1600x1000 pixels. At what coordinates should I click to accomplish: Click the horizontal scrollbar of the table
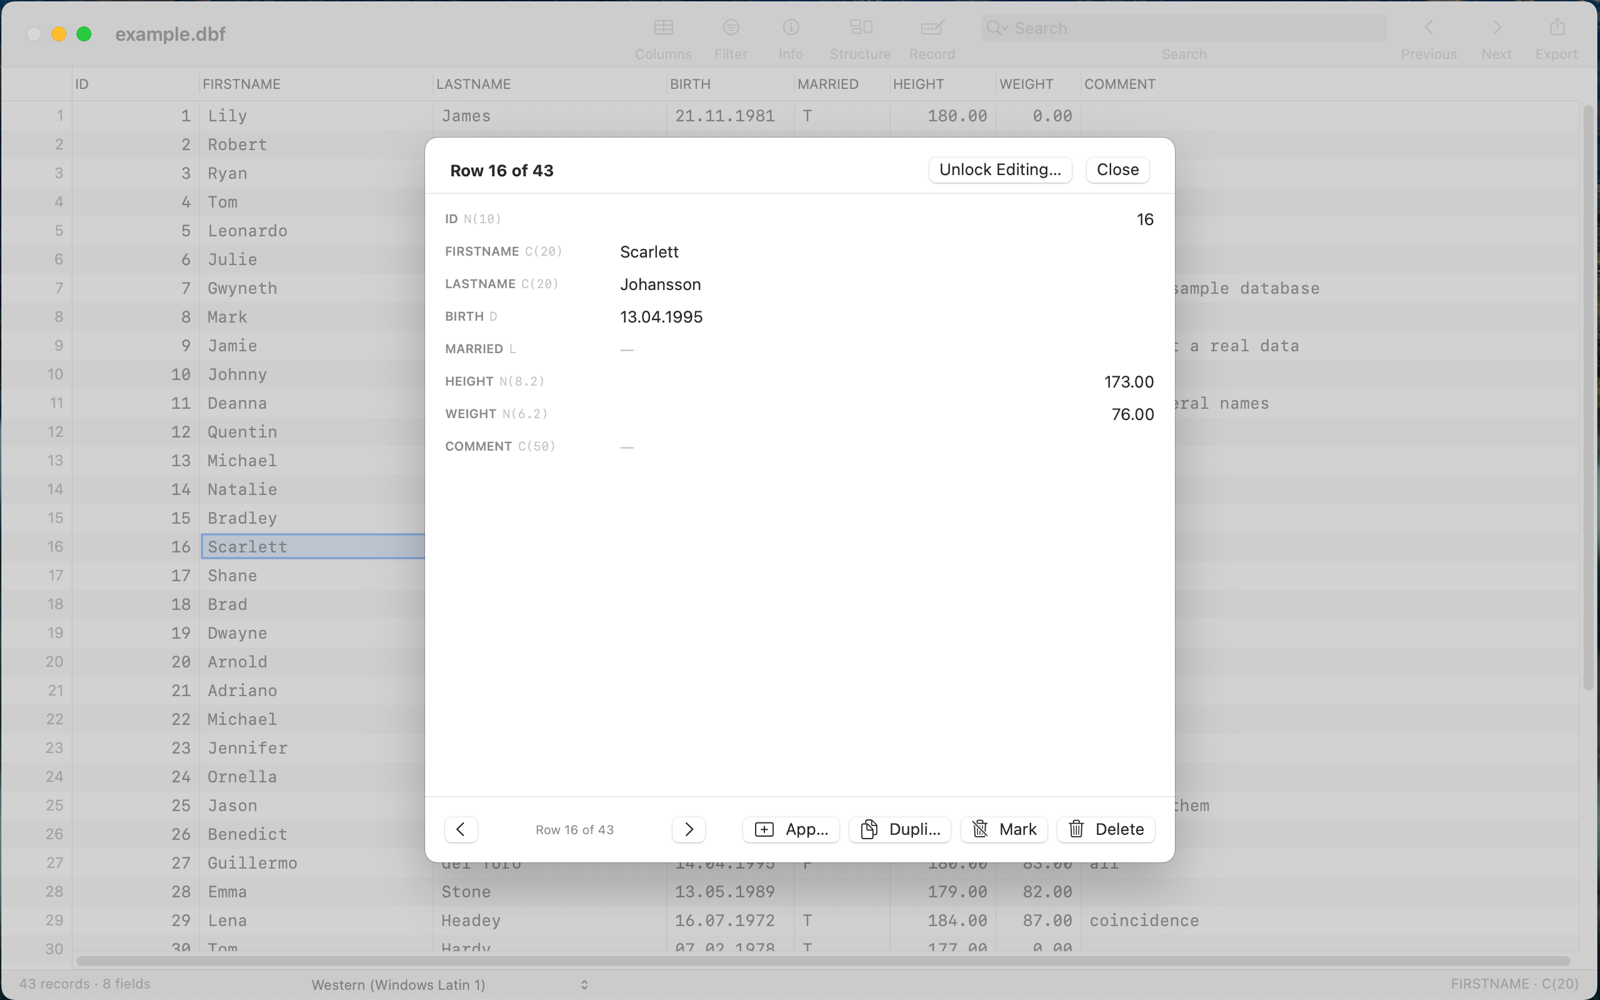pos(822,961)
